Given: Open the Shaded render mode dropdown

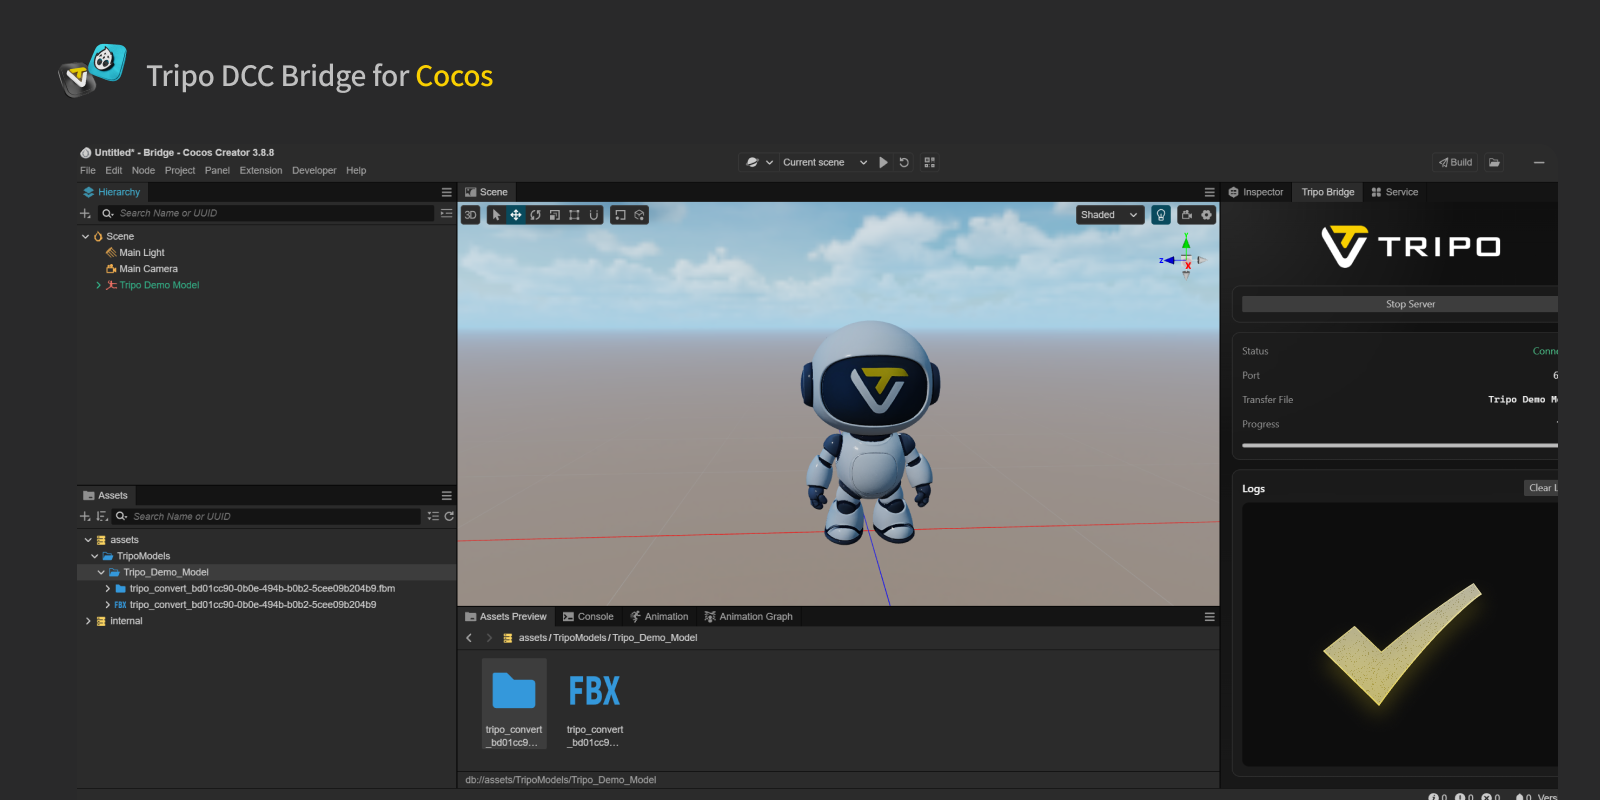Looking at the screenshot, I should point(1110,215).
